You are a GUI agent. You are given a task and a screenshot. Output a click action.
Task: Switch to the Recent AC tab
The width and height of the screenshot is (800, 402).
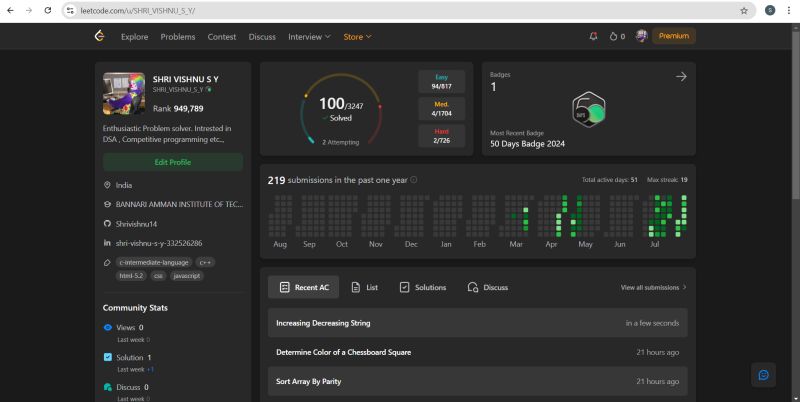click(304, 287)
